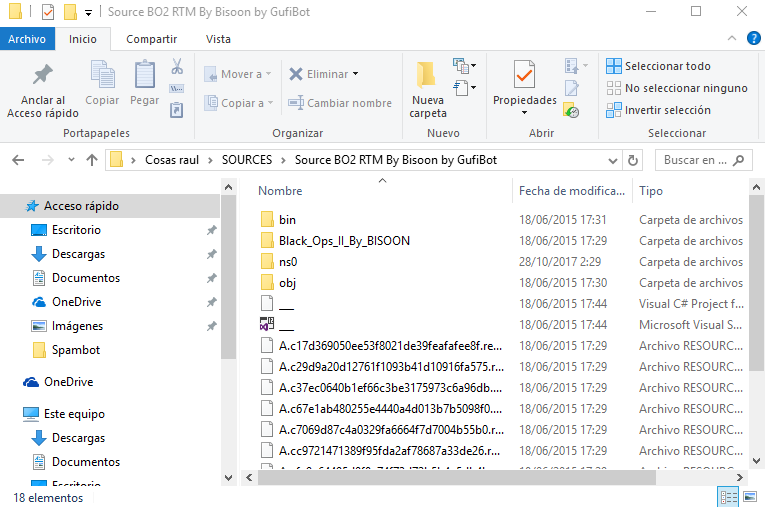Switch to details view layout icon
The image size is (765, 507).
[x=728, y=497]
